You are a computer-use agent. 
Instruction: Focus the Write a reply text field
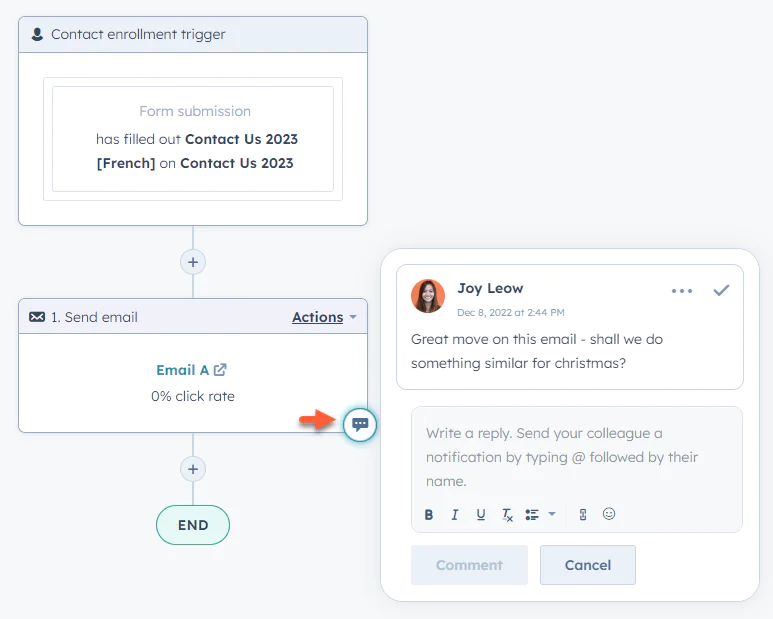(576, 456)
